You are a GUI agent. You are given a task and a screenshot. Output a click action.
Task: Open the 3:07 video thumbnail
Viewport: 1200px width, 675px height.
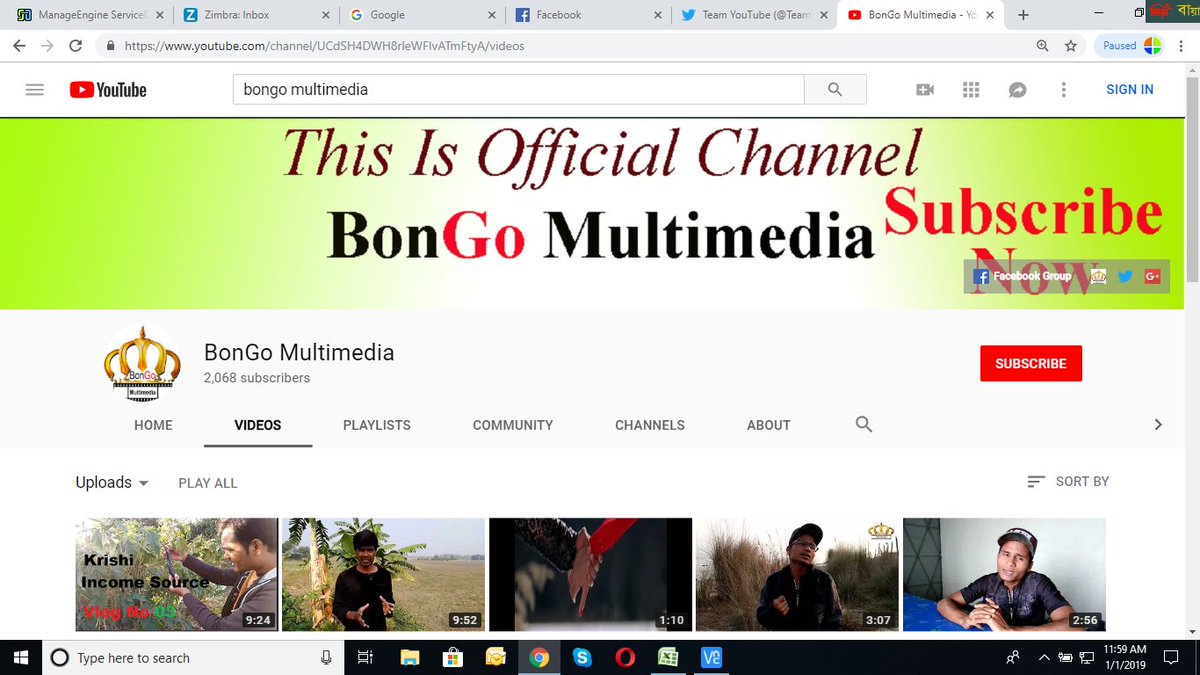point(797,574)
